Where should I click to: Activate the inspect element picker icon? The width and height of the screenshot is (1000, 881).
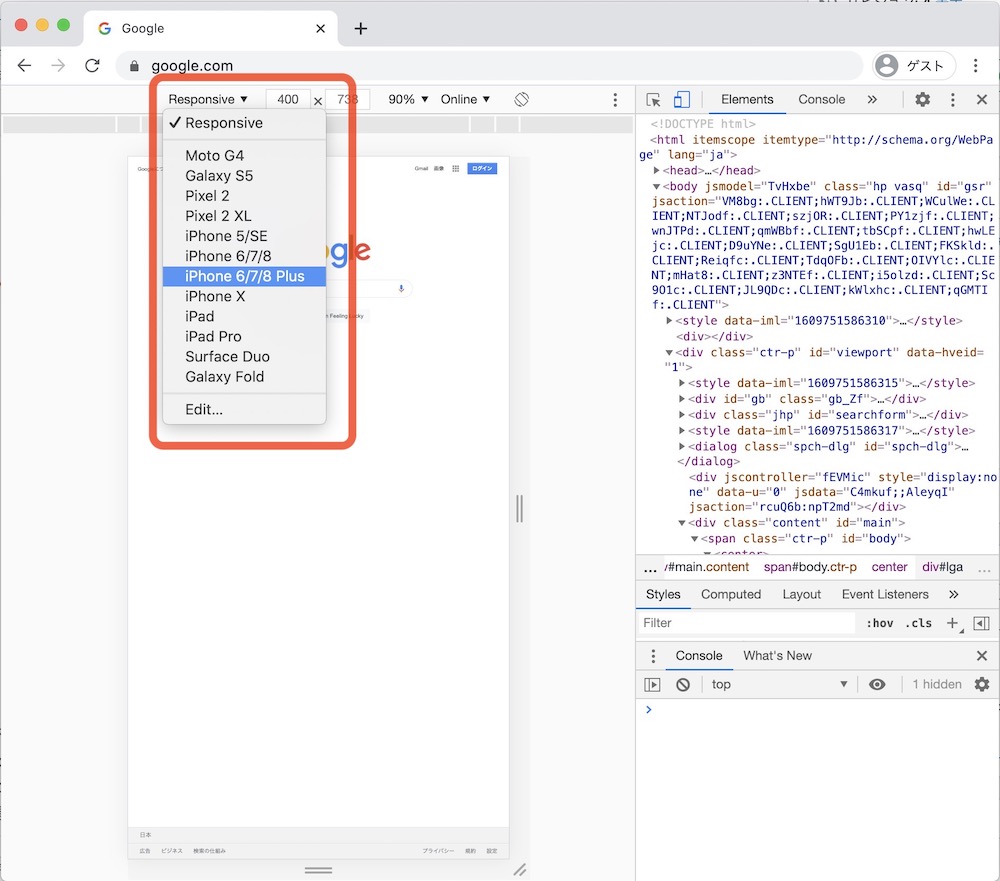tap(653, 100)
